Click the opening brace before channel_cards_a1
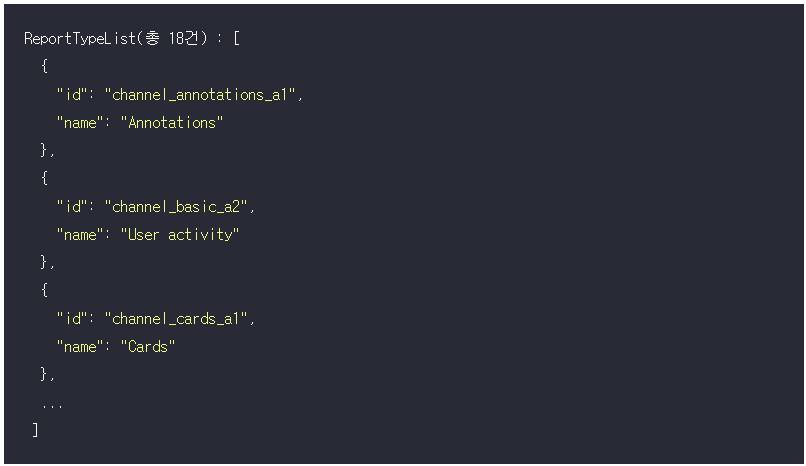 point(44,290)
